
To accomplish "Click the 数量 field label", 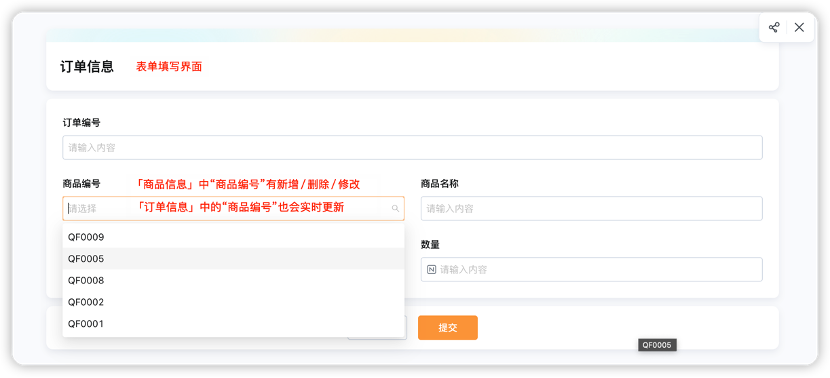I will pyautogui.click(x=430, y=245).
